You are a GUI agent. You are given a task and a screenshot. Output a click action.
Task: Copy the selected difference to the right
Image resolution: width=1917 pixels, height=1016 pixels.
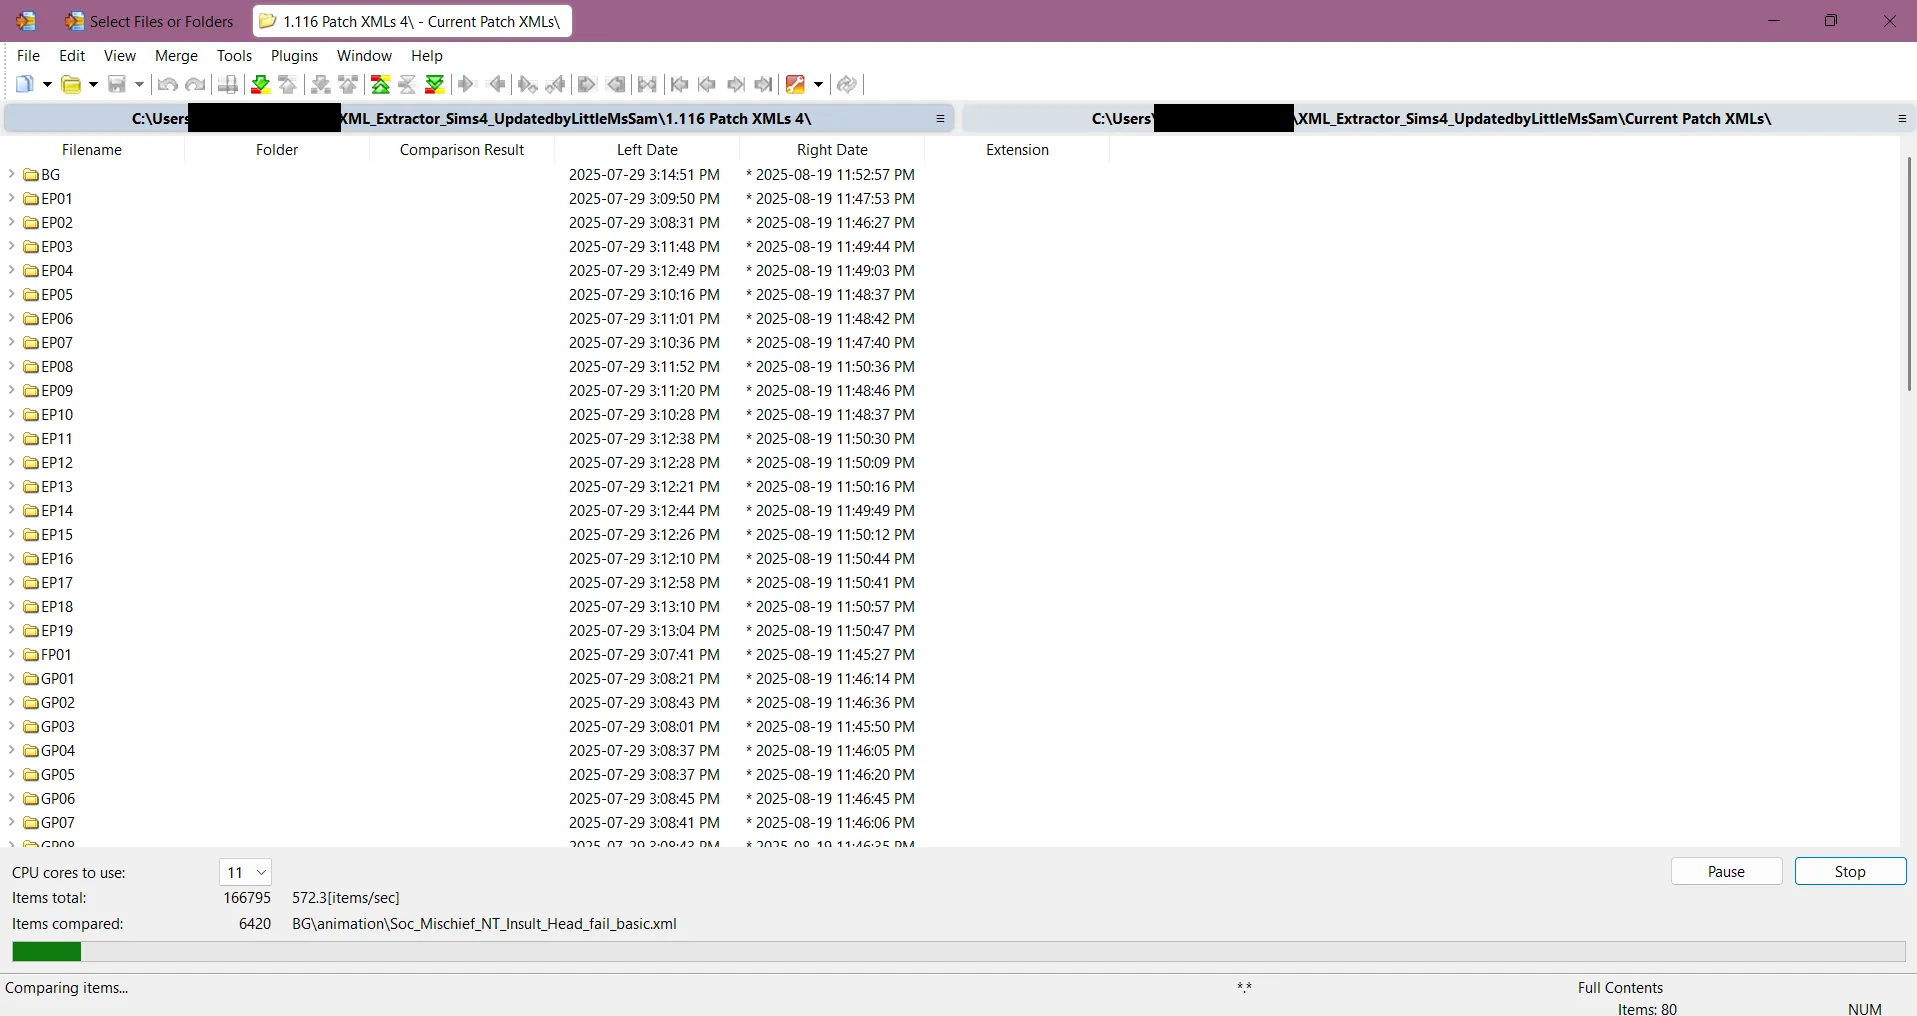point(467,85)
